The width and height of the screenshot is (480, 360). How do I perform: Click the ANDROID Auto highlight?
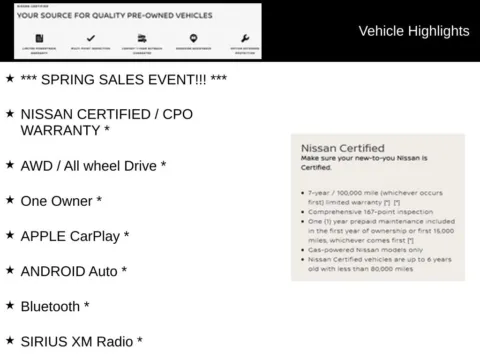click(74, 271)
